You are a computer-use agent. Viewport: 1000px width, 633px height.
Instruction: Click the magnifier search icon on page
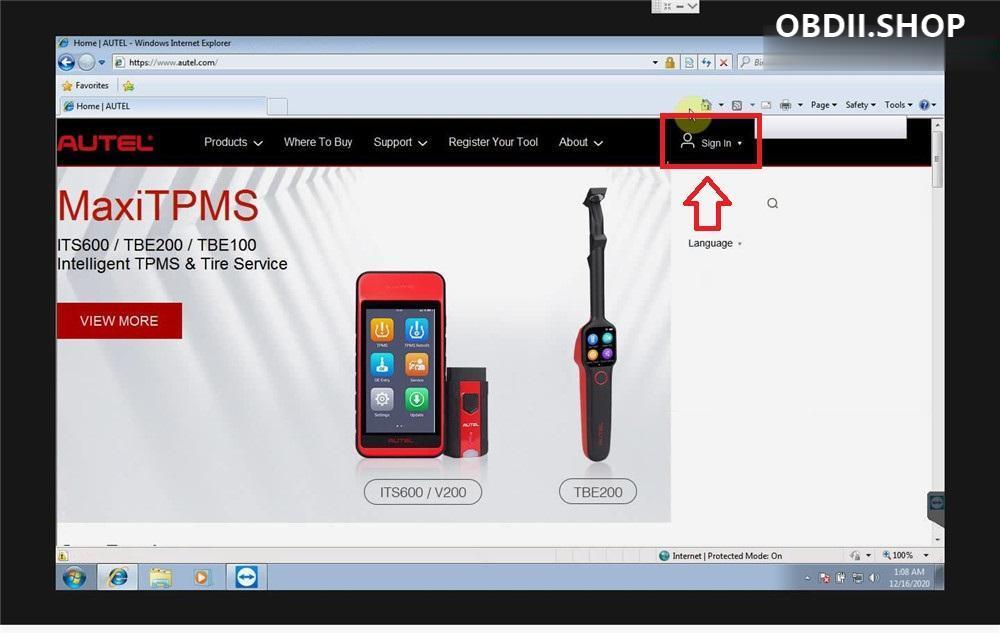[x=772, y=203]
